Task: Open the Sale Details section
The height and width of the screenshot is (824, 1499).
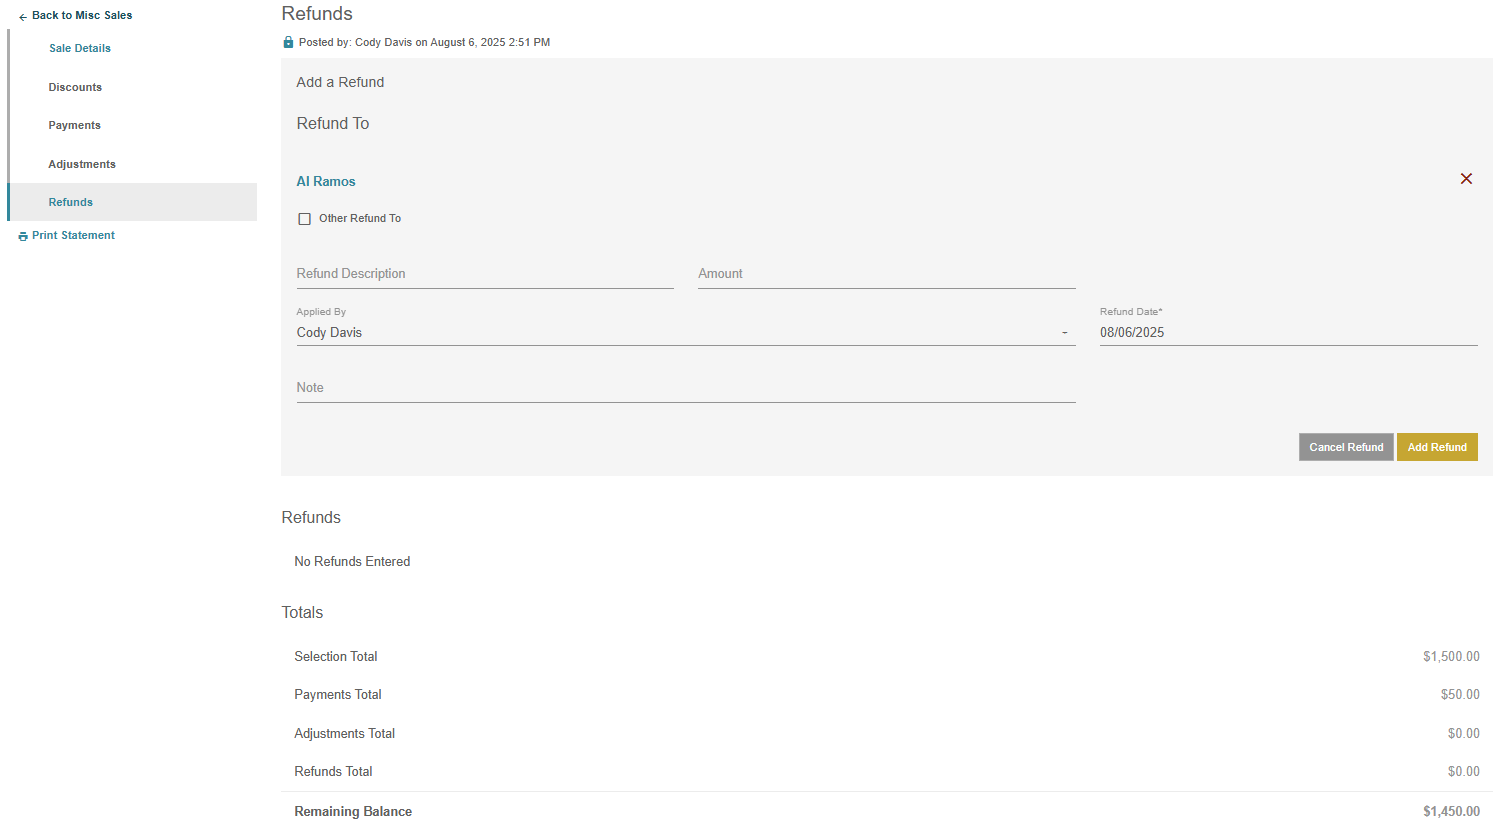Action: pos(80,48)
